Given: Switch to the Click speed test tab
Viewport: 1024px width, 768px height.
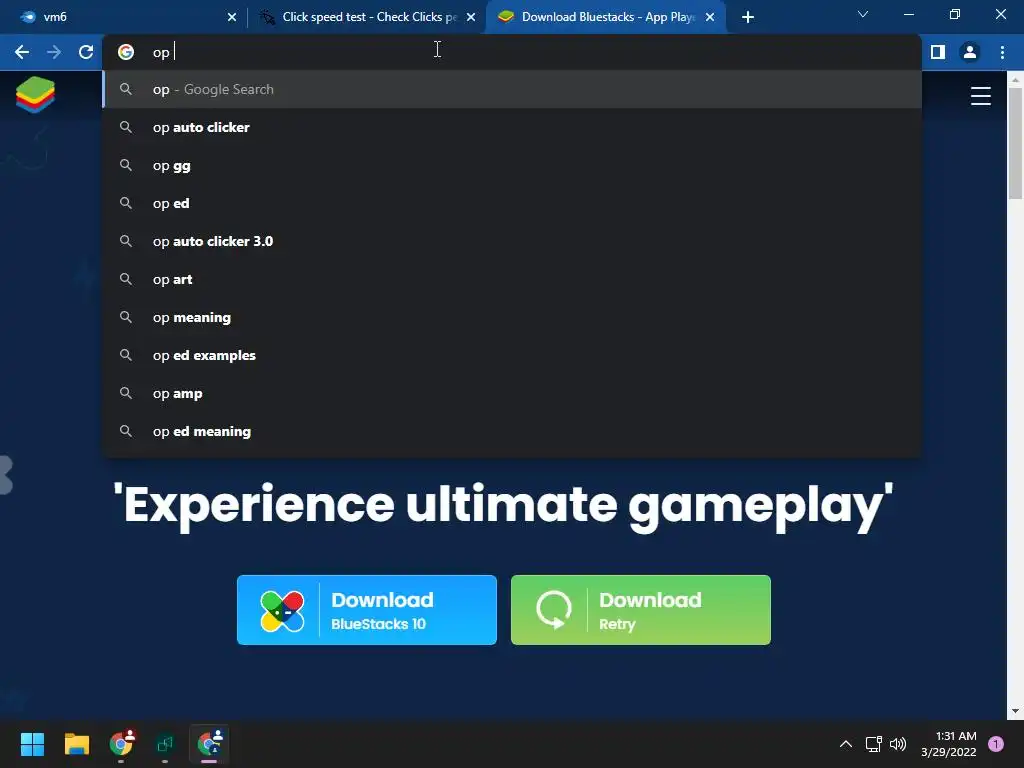Looking at the screenshot, I should coord(366,17).
